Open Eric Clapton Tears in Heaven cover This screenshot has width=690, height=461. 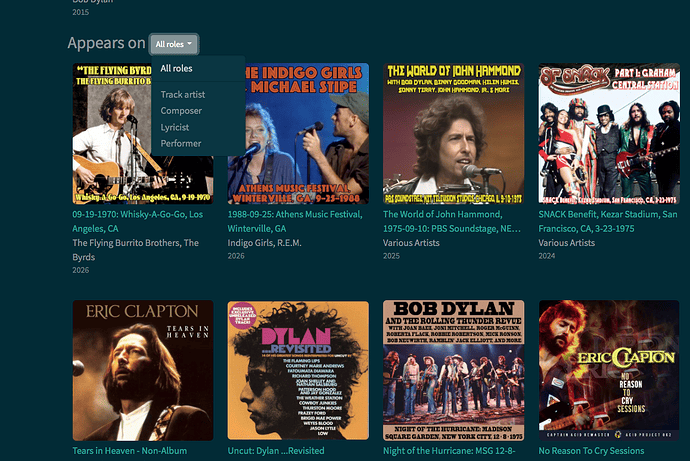click(143, 370)
